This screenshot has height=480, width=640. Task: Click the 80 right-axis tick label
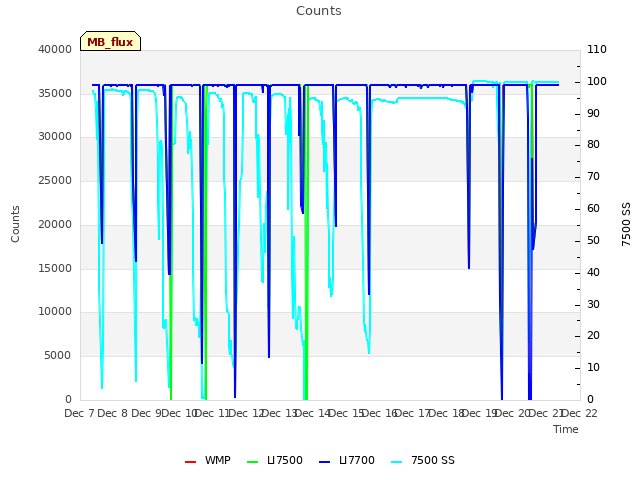pyautogui.click(x=593, y=144)
